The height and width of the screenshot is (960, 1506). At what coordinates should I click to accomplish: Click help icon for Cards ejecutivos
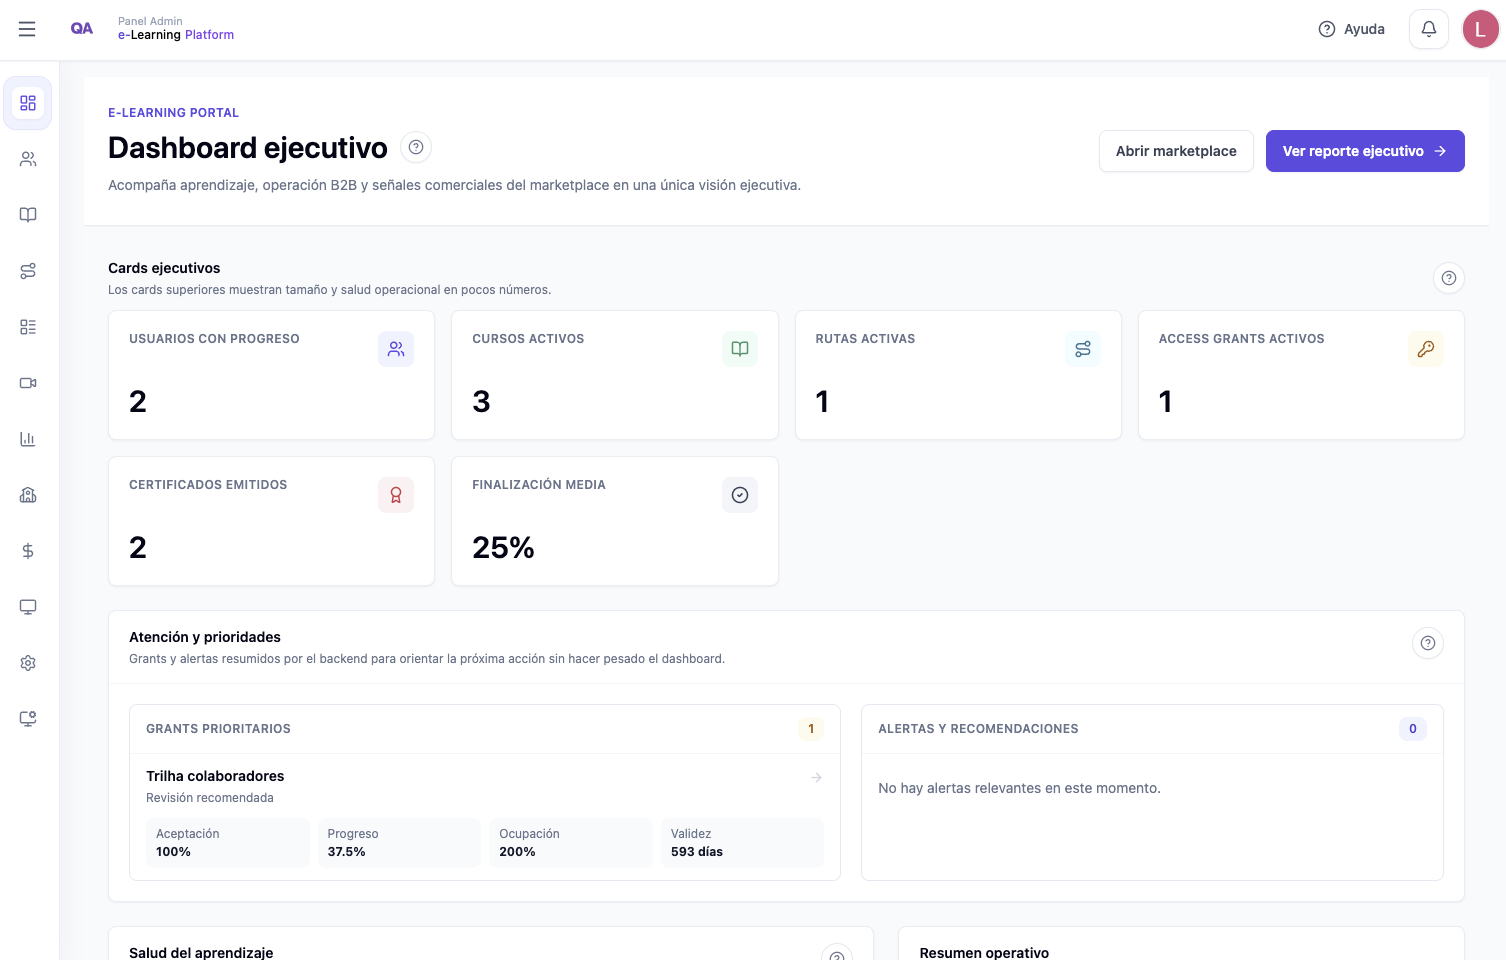pyautogui.click(x=1449, y=278)
